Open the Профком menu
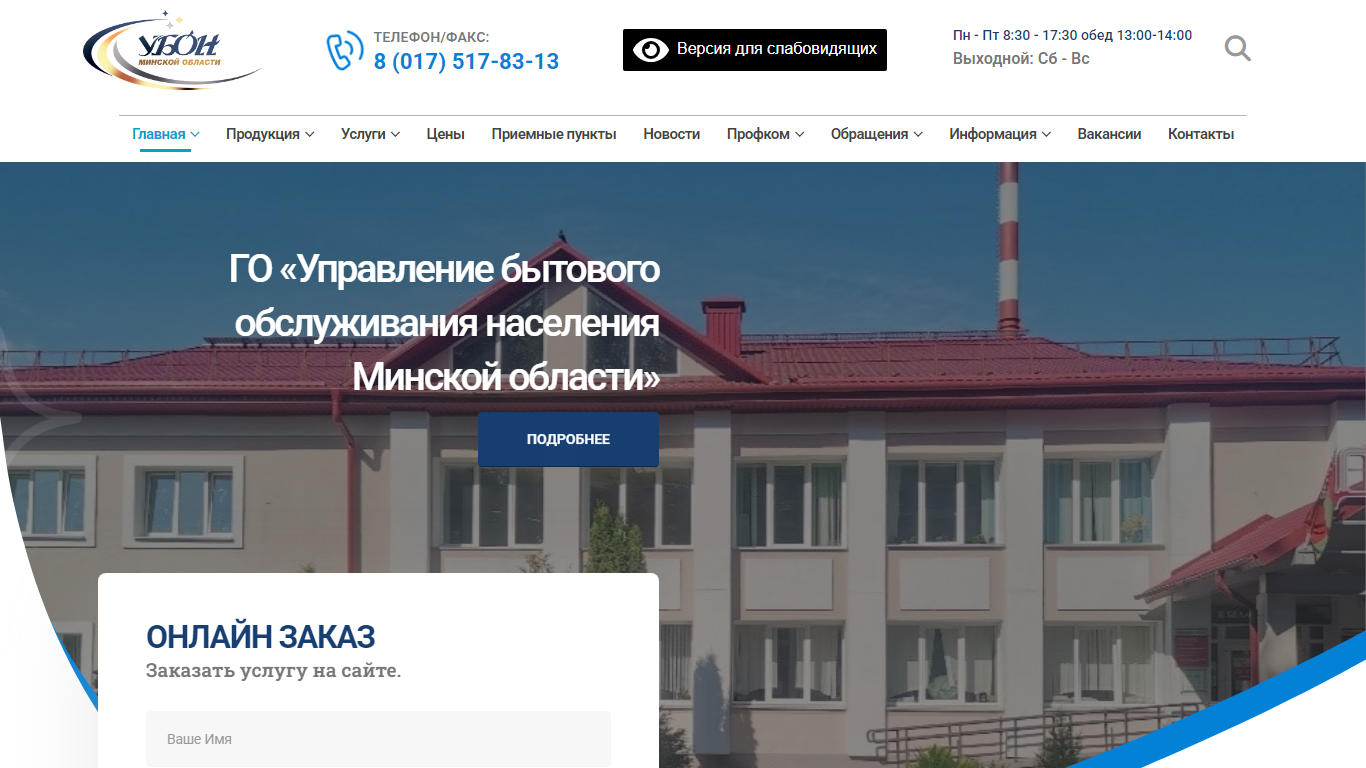Image resolution: width=1366 pixels, height=768 pixels. (x=758, y=134)
